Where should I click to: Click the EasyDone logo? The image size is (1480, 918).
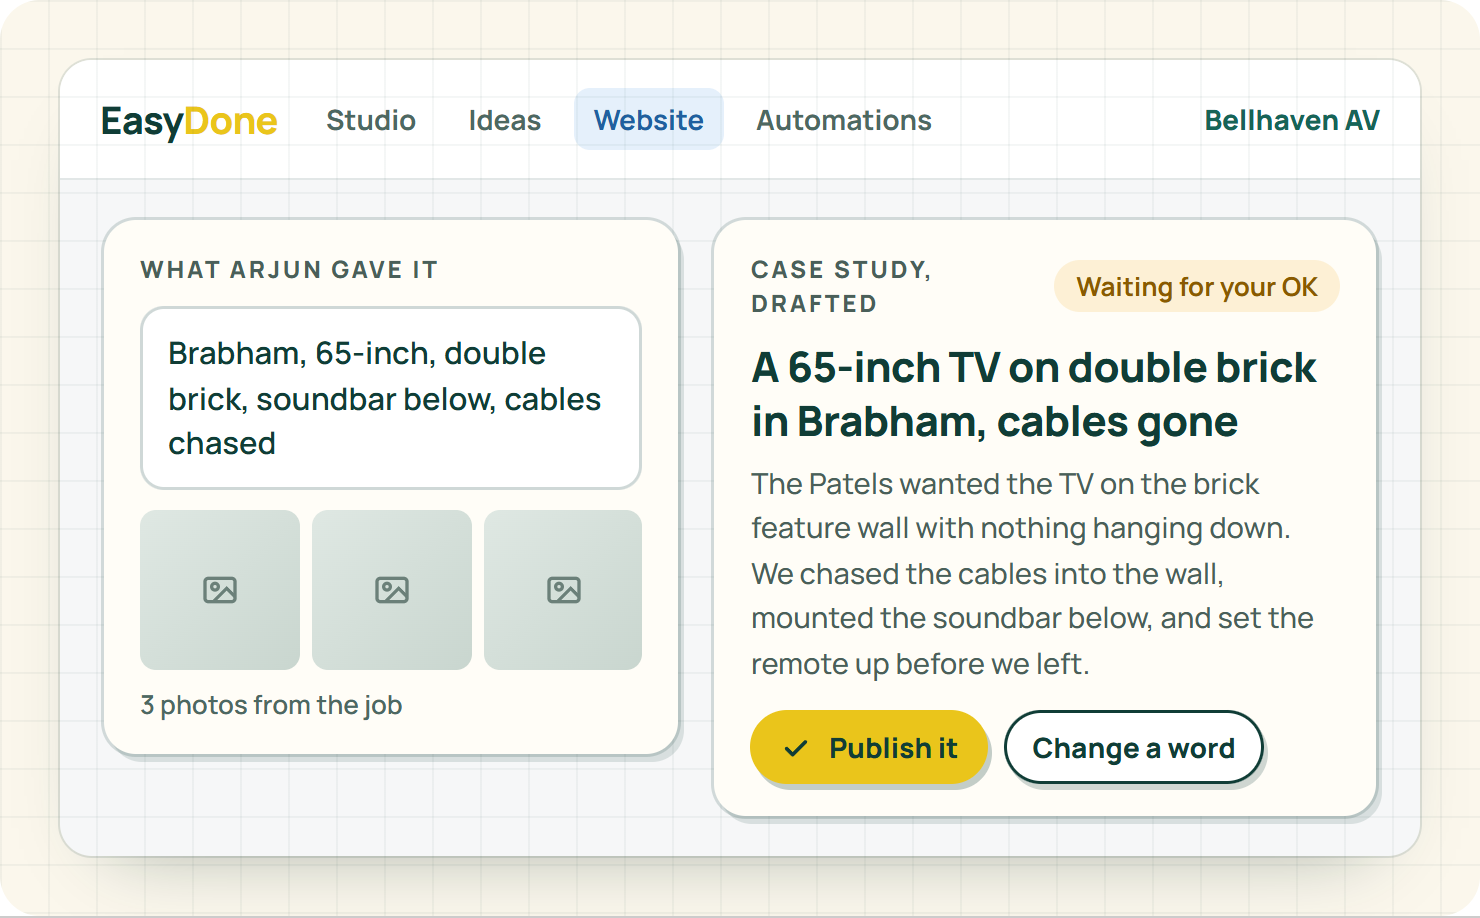click(x=189, y=121)
